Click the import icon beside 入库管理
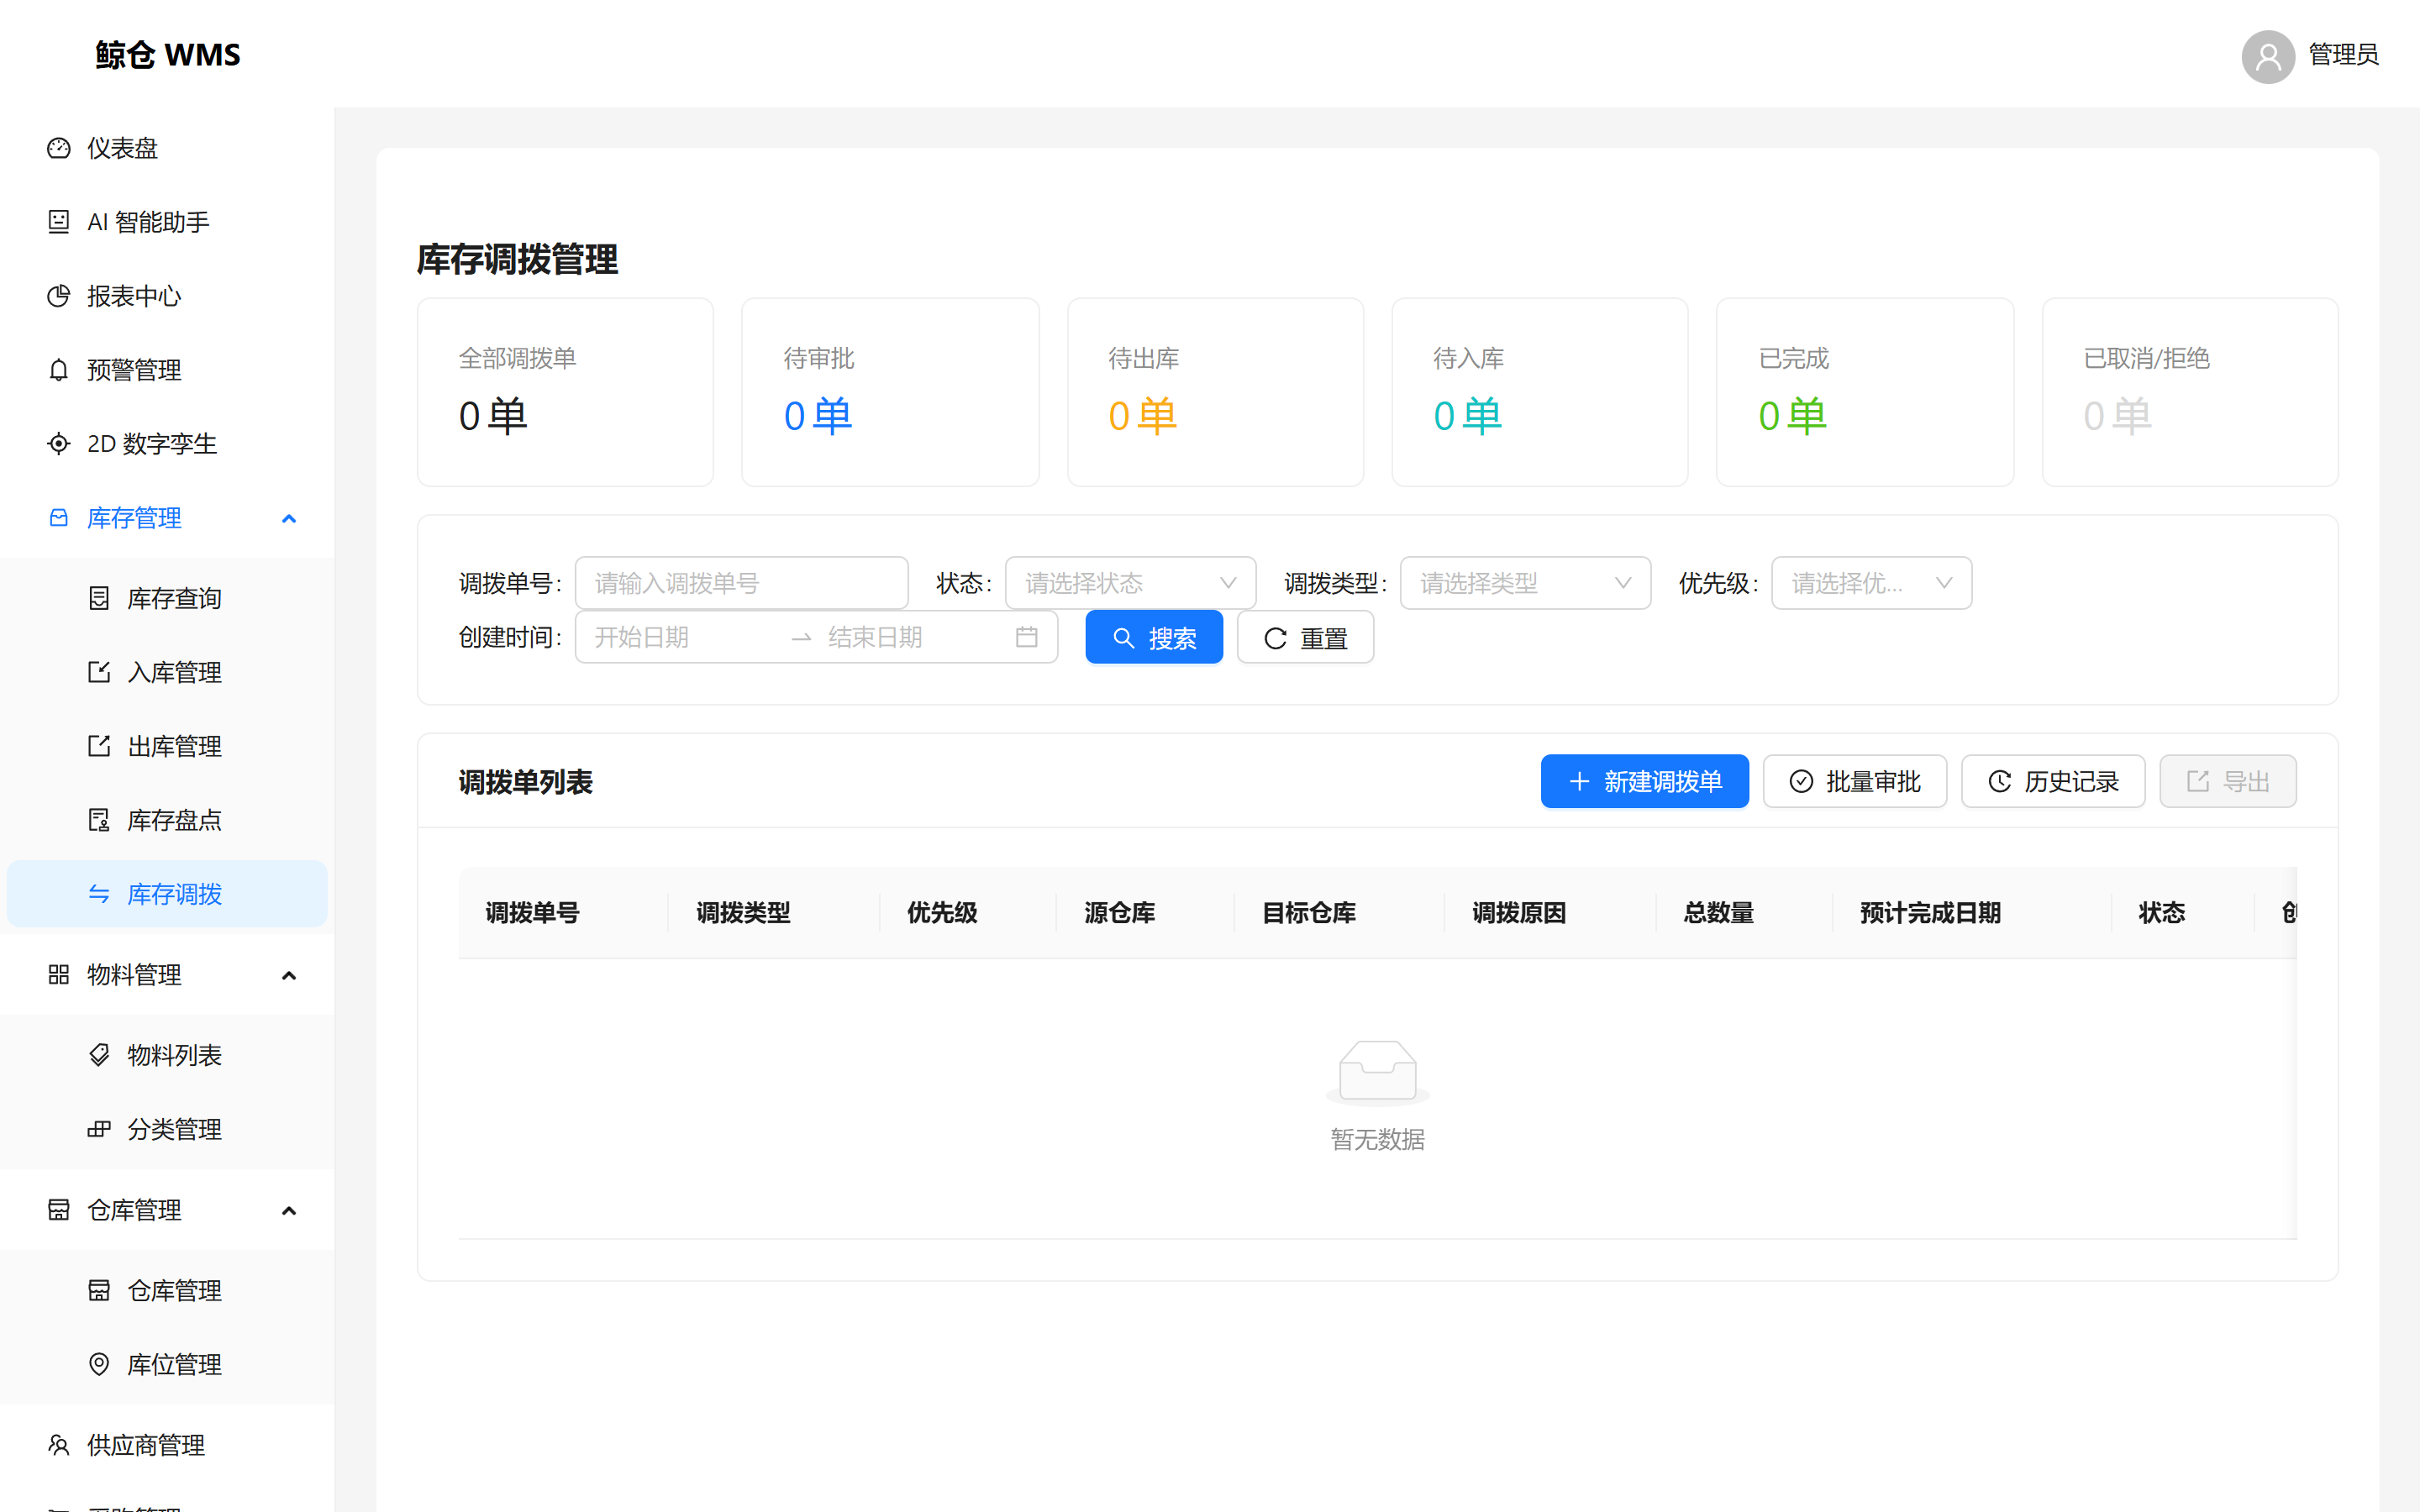This screenshot has width=2420, height=1512. coord(99,672)
